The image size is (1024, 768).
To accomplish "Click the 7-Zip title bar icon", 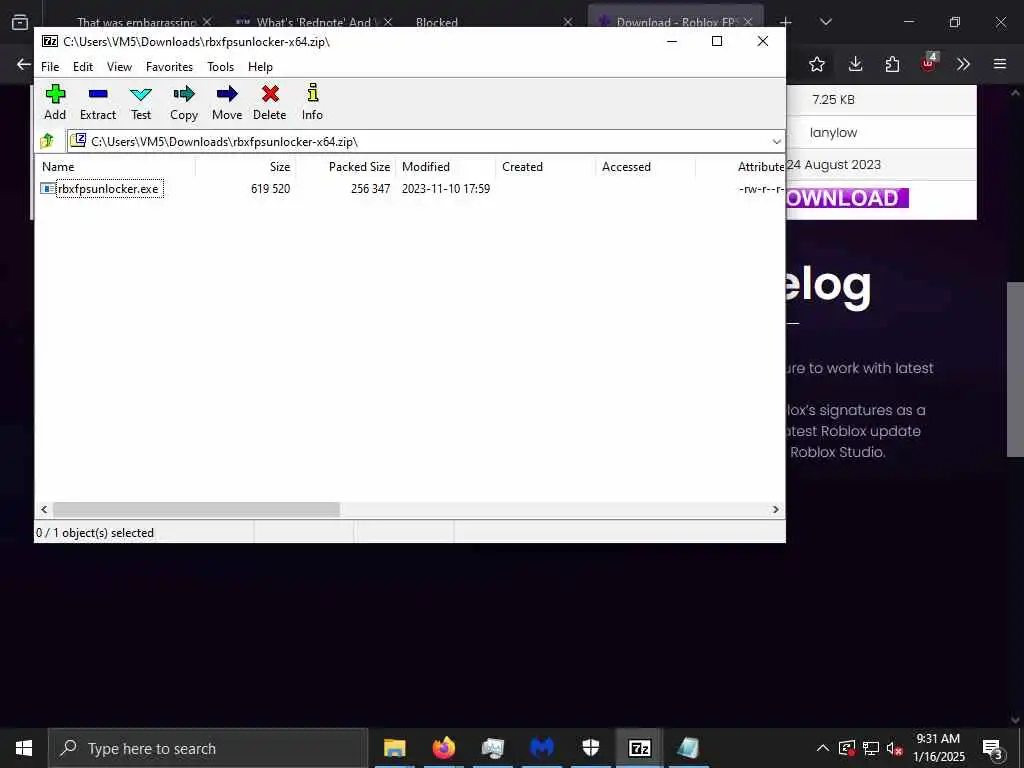I will click(x=50, y=41).
